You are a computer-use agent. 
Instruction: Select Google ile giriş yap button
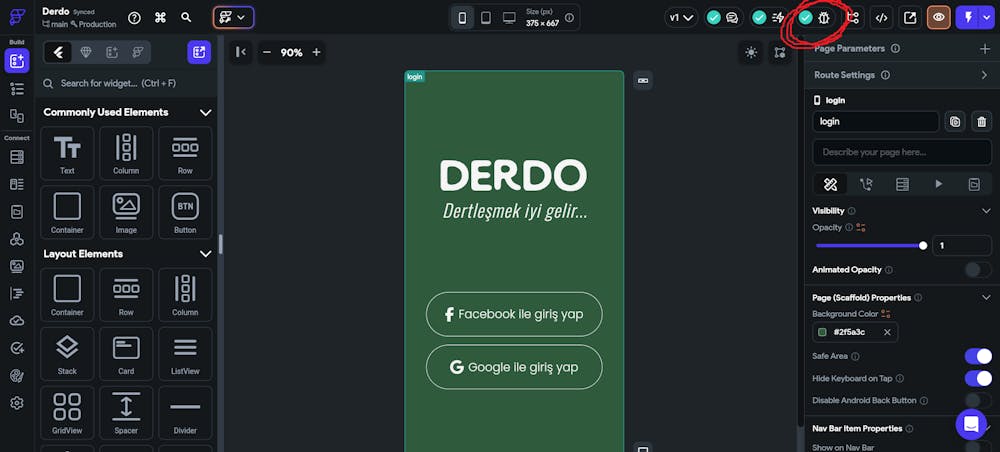coord(514,367)
